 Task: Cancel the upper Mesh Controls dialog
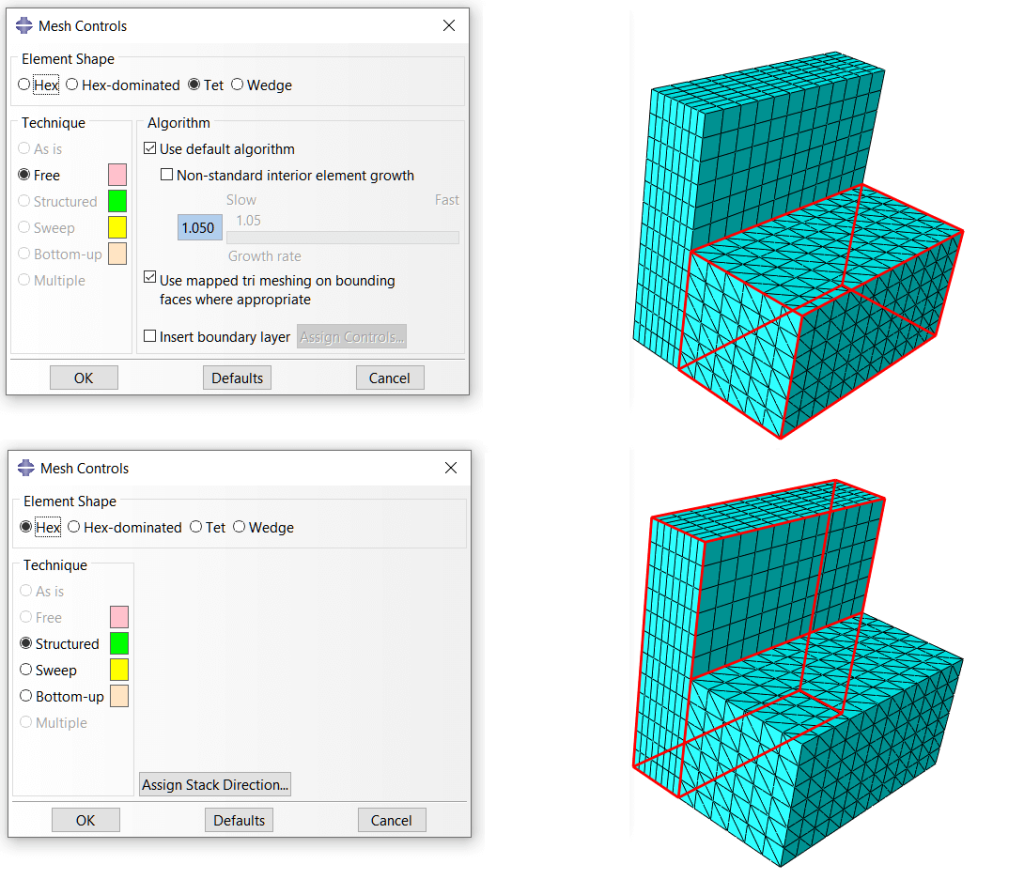tap(390, 377)
